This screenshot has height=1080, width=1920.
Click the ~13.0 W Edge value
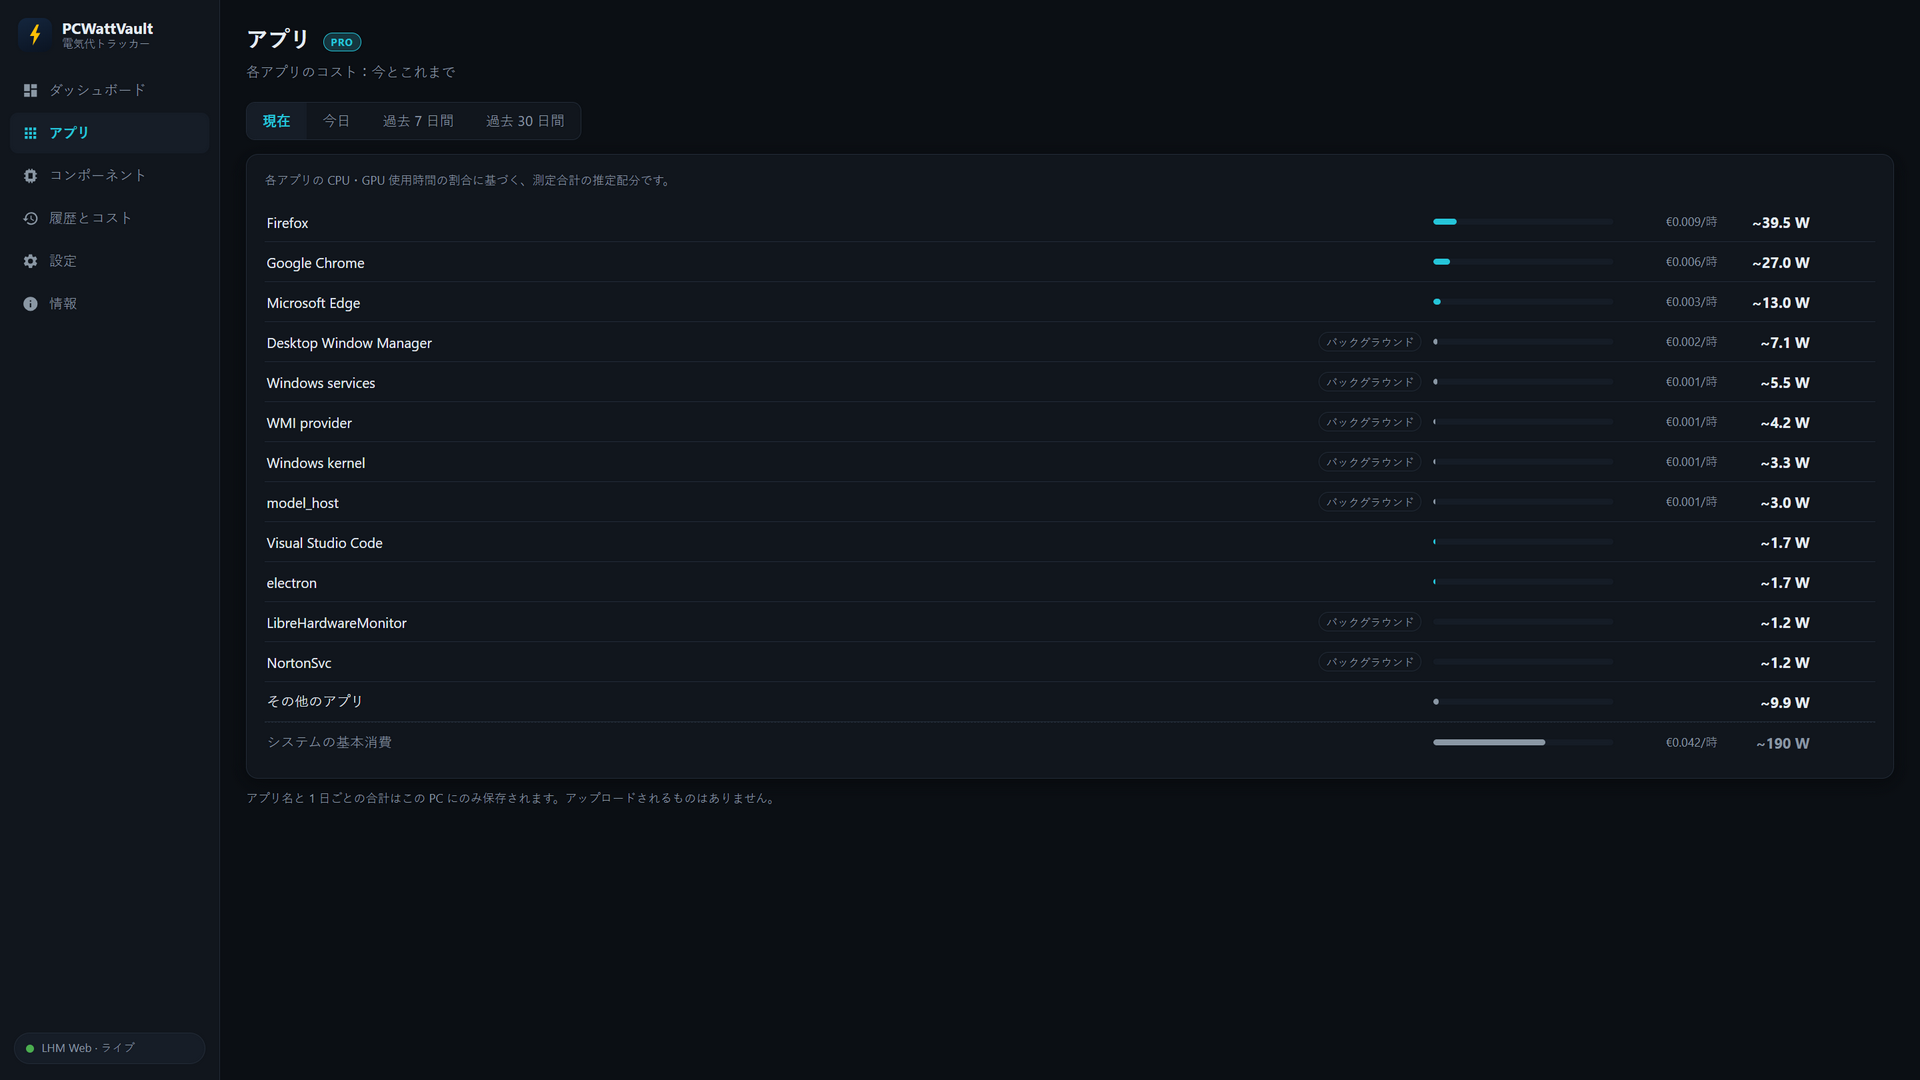[x=1780, y=303]
